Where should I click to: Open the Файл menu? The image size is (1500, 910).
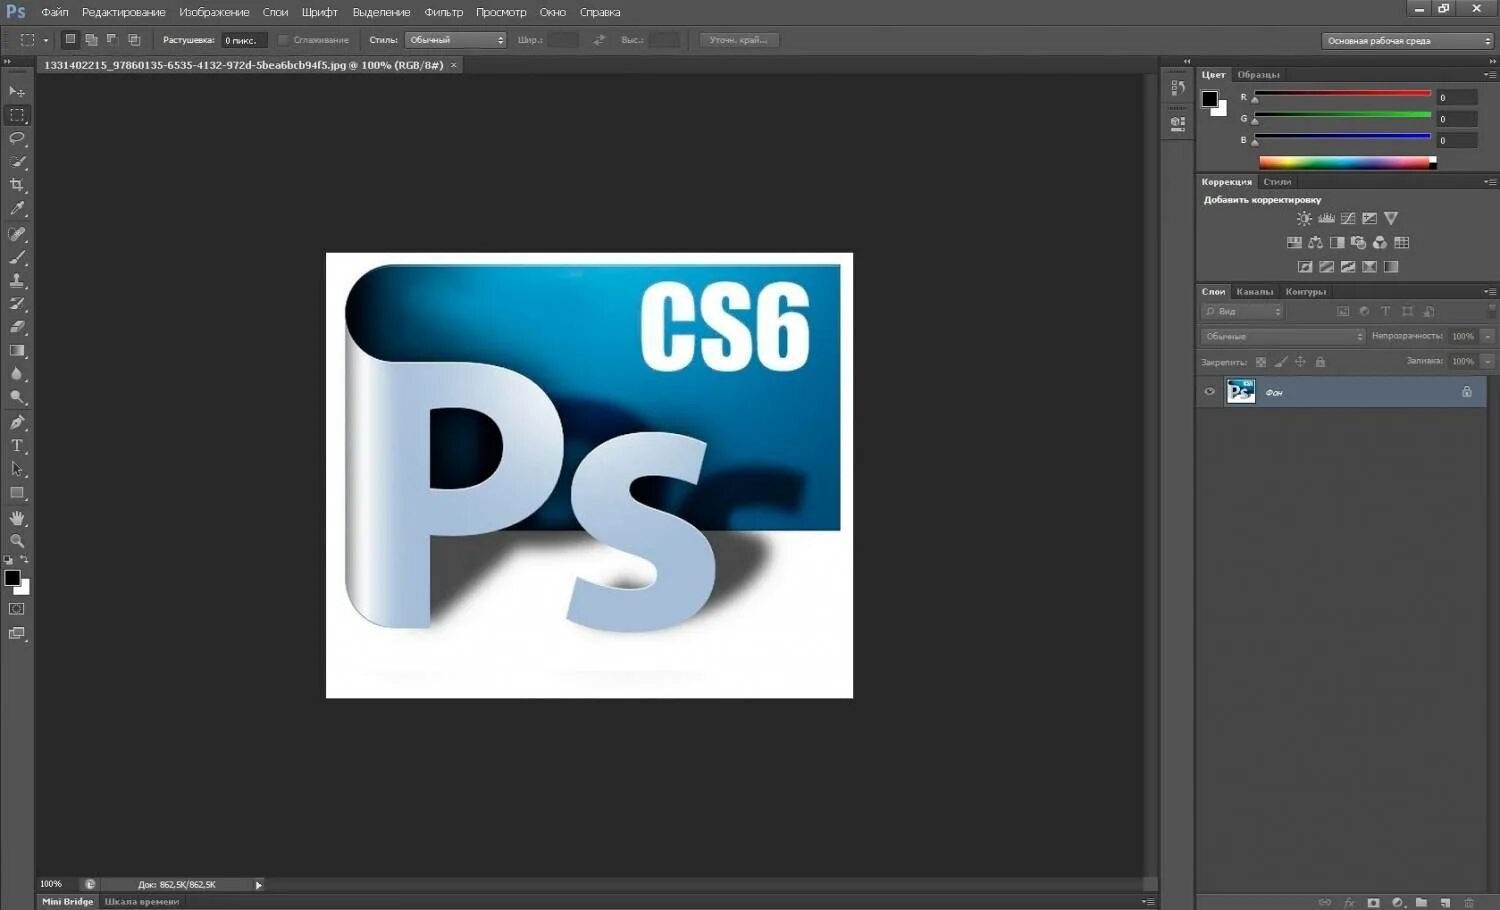(x=55, y=12)
